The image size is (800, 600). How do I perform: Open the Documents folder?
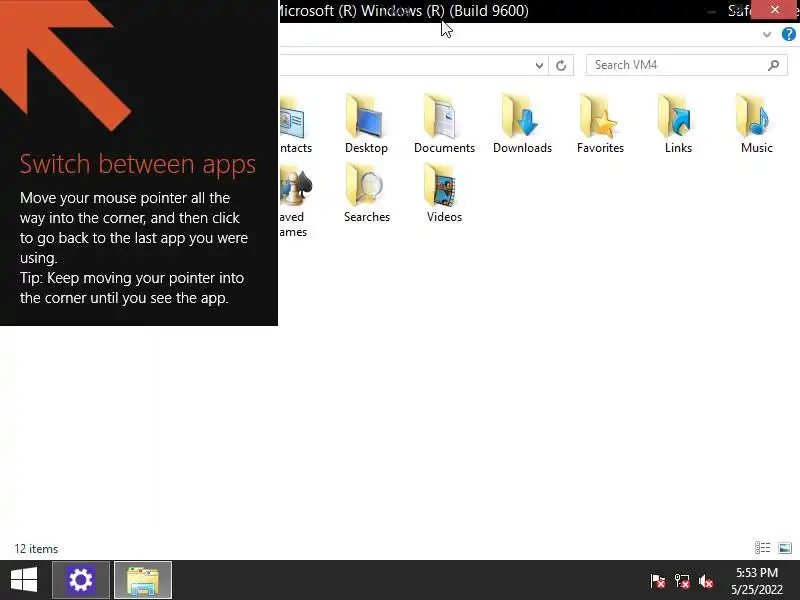point(444,124)
